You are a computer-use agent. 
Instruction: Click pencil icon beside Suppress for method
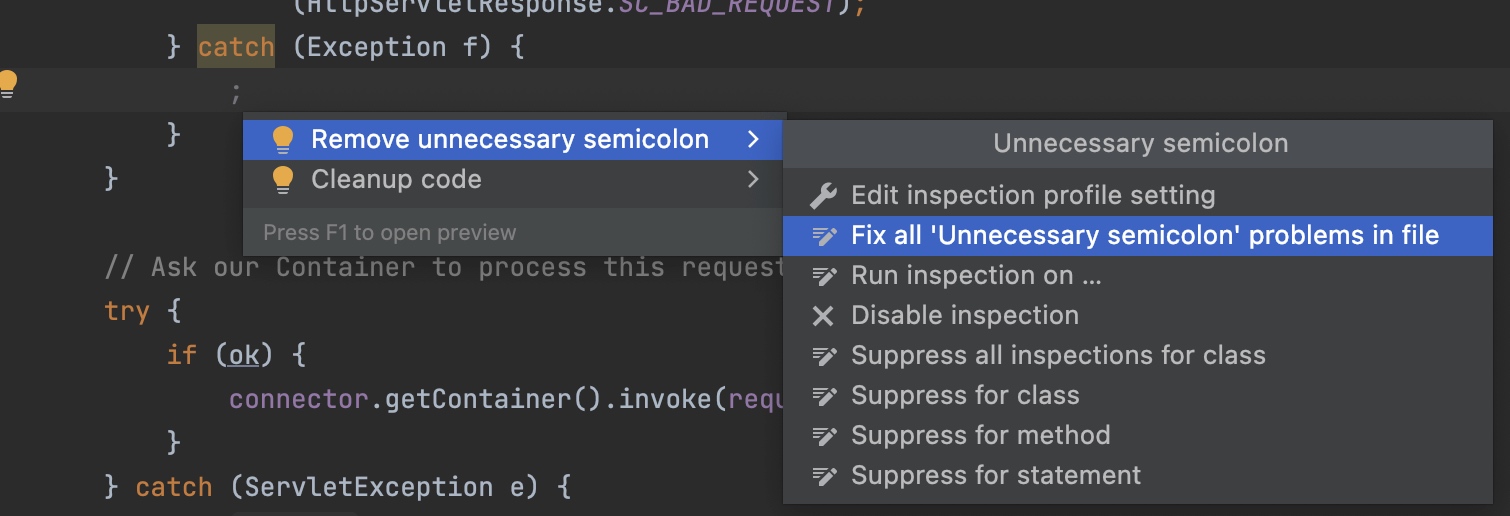click(823, 436)
